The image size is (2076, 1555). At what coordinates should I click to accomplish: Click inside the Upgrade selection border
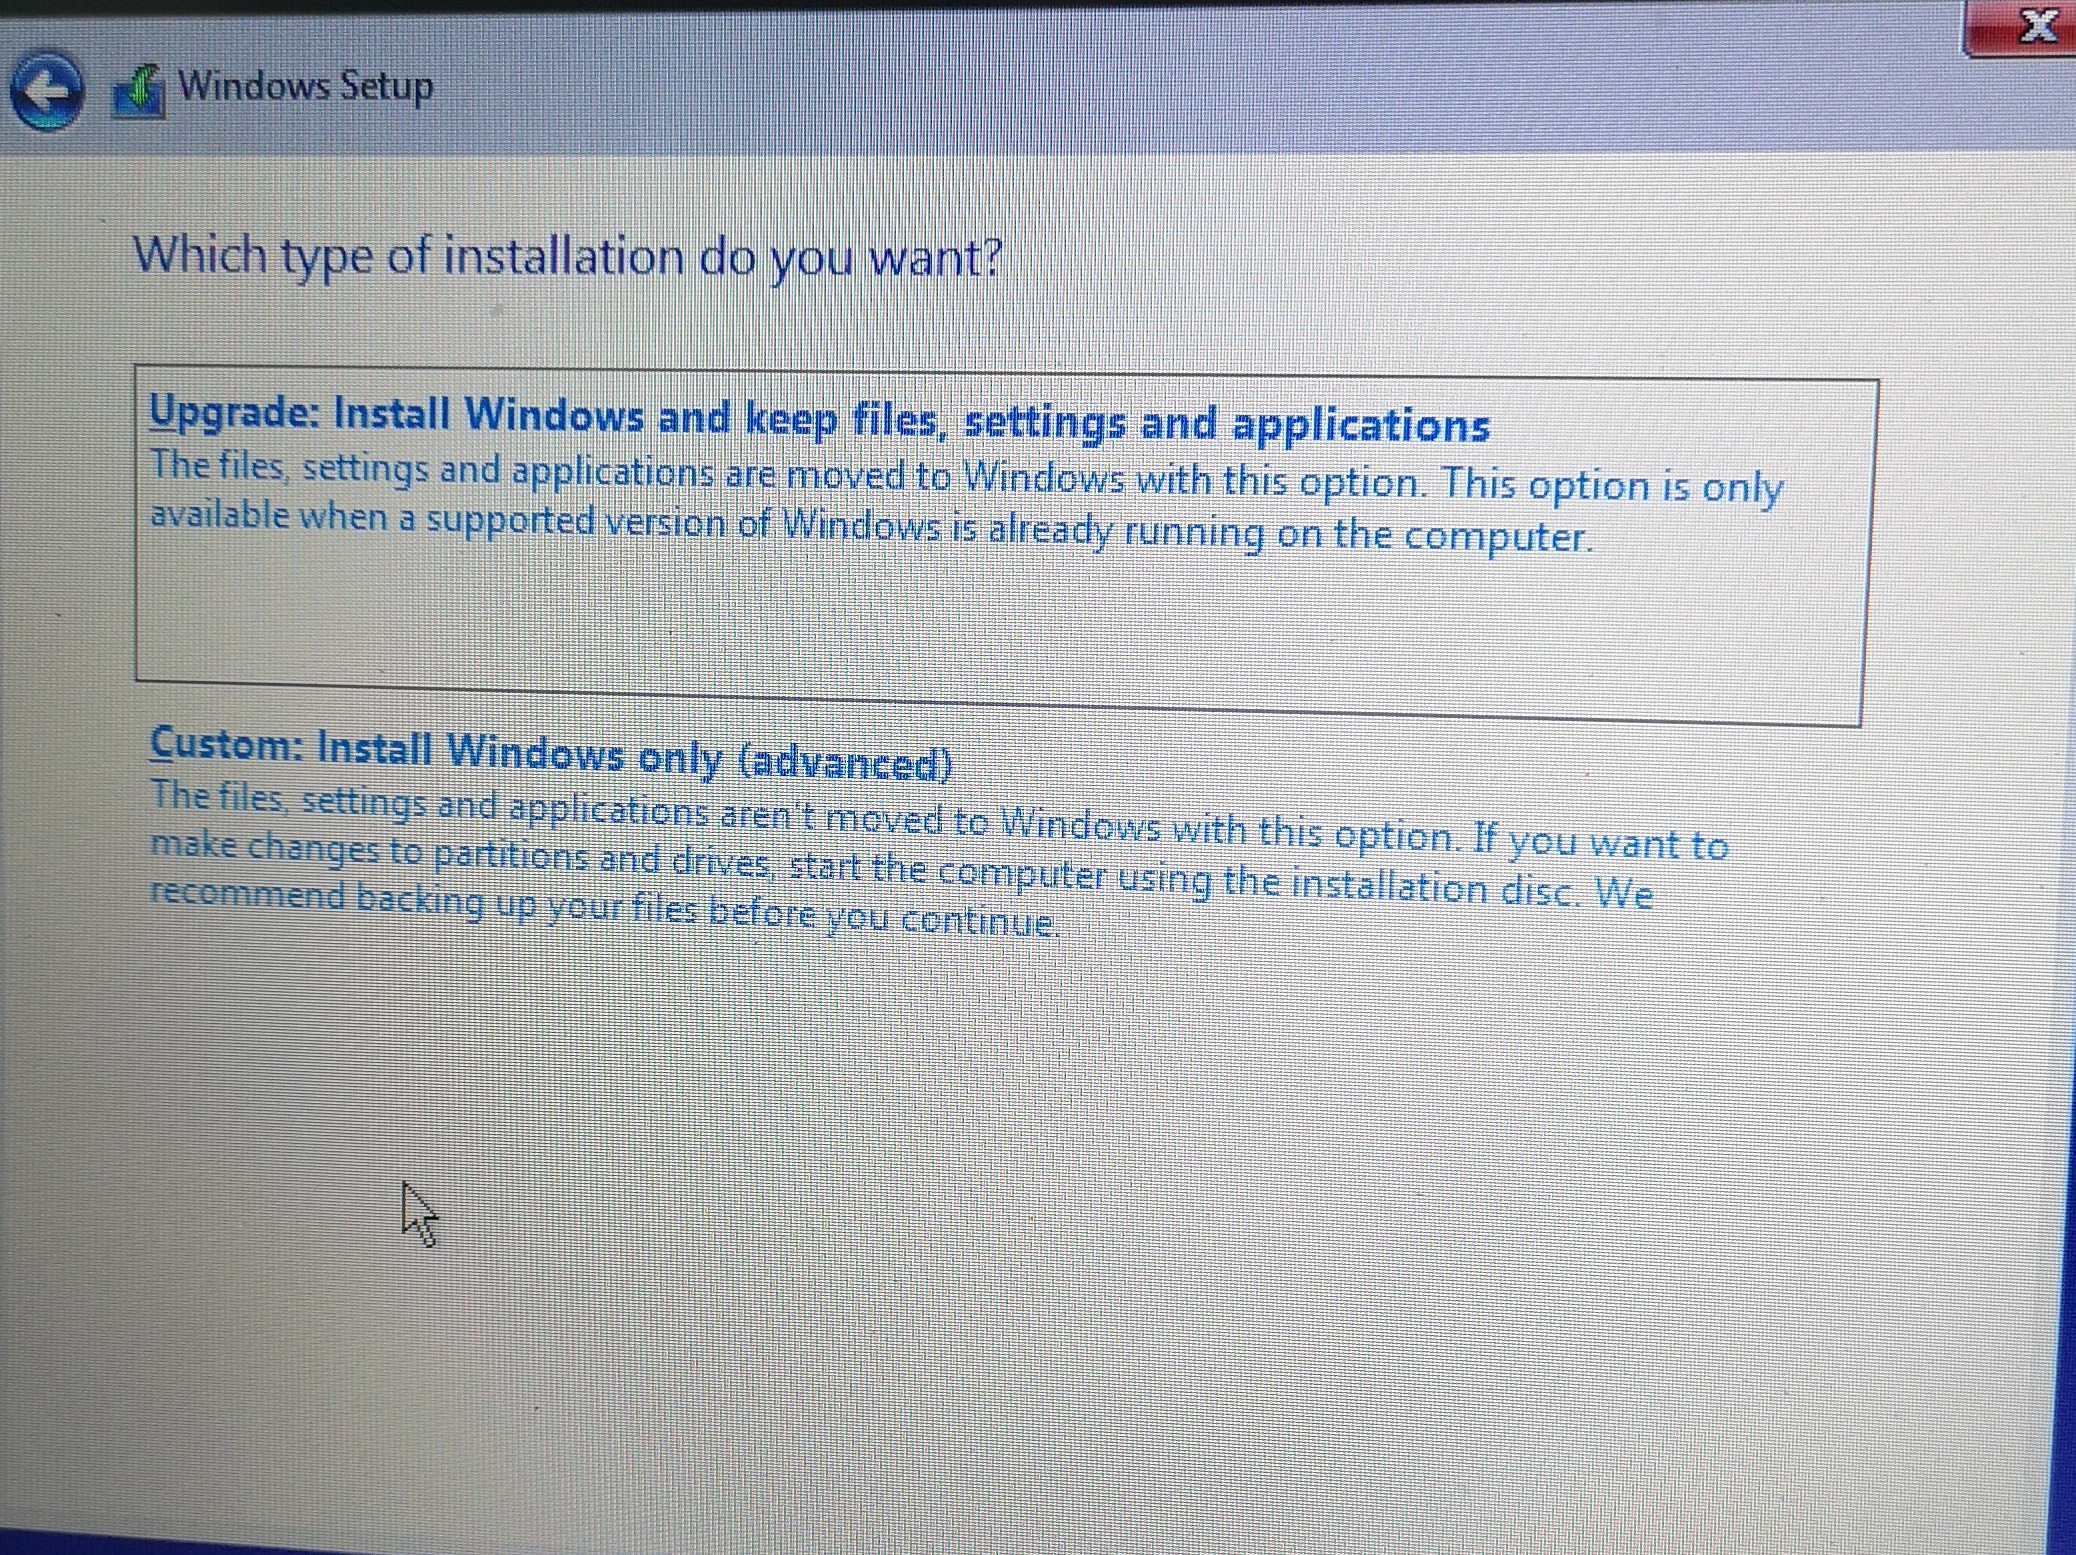(x=1000, y=620)
